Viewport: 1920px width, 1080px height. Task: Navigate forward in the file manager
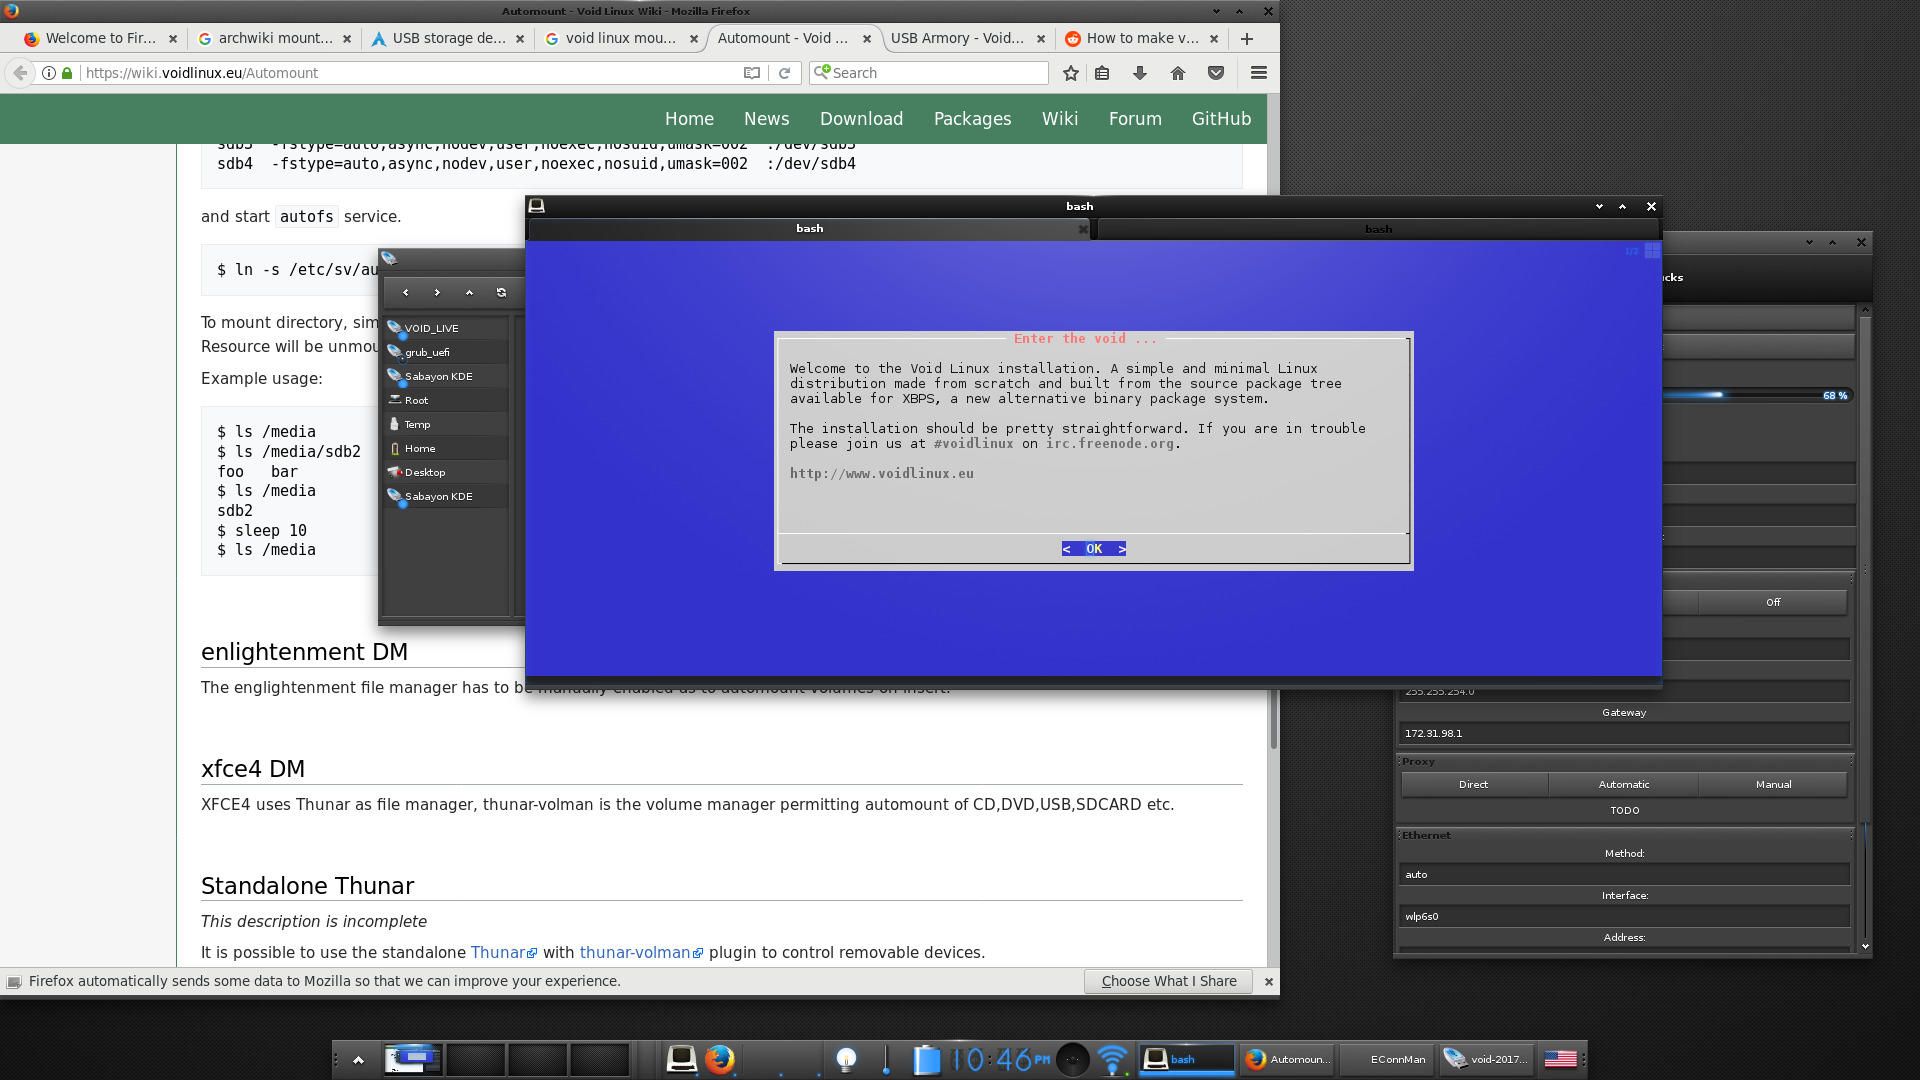pos(437,292)
